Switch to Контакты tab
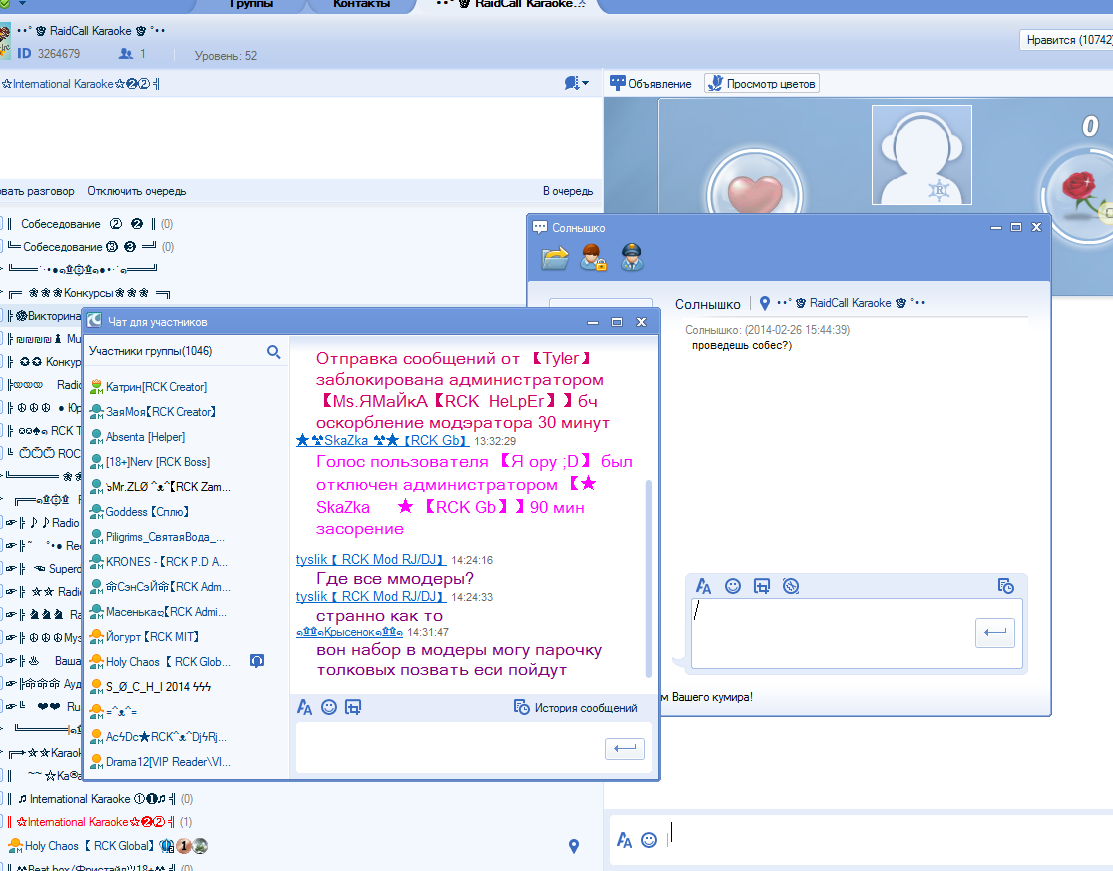 [x=361, y=4]
